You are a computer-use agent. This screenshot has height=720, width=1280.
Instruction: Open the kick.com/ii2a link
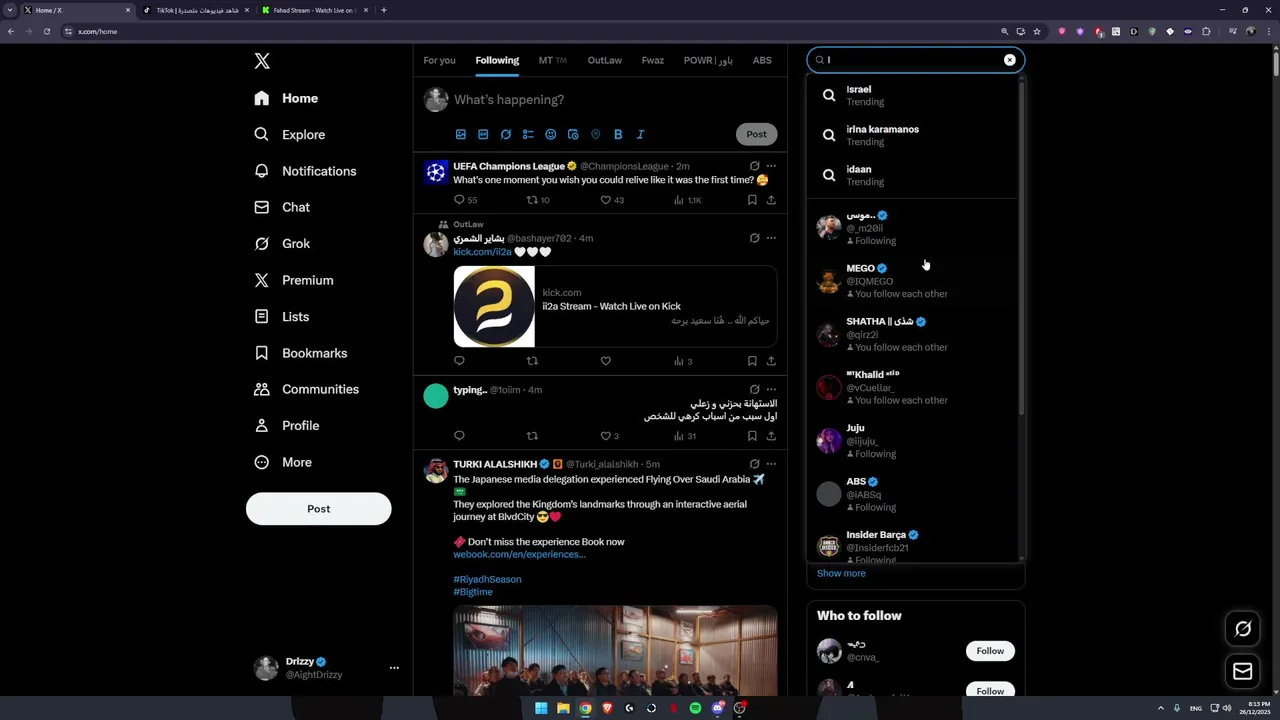coord(482,252)
